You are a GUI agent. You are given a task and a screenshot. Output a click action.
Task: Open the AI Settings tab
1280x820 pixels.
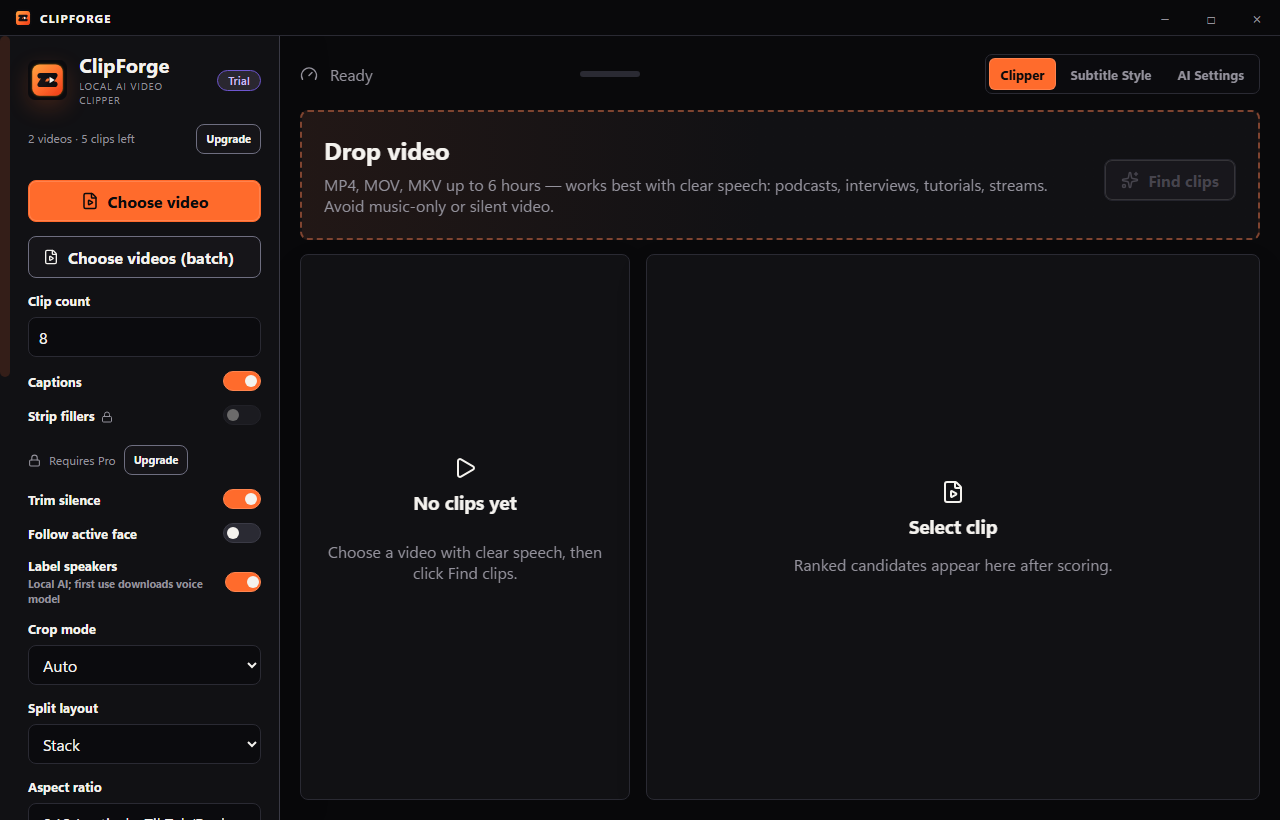1210,75
